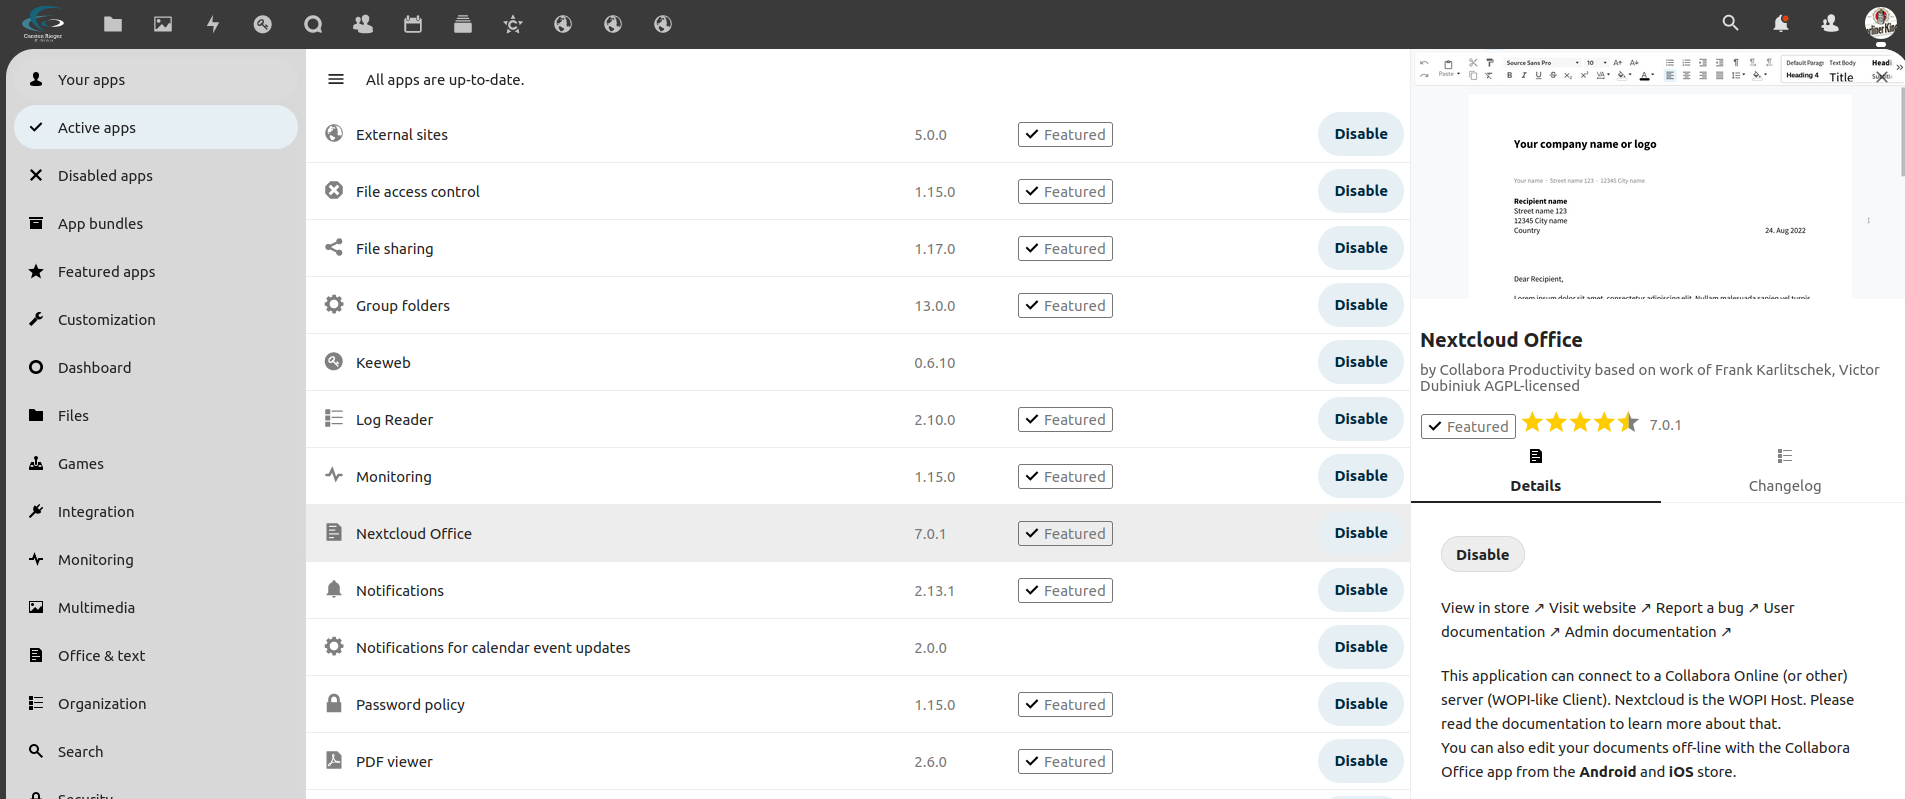
Task: Click the PDF viewer document icon
Action: (x=334, y=760)
